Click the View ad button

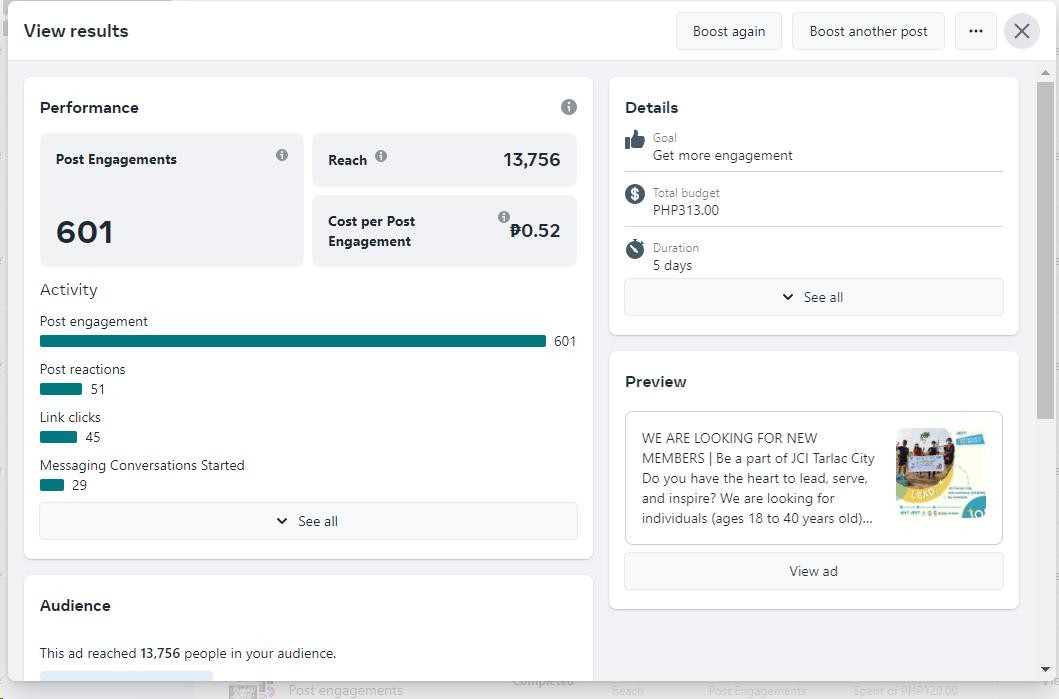pos(813,571)
